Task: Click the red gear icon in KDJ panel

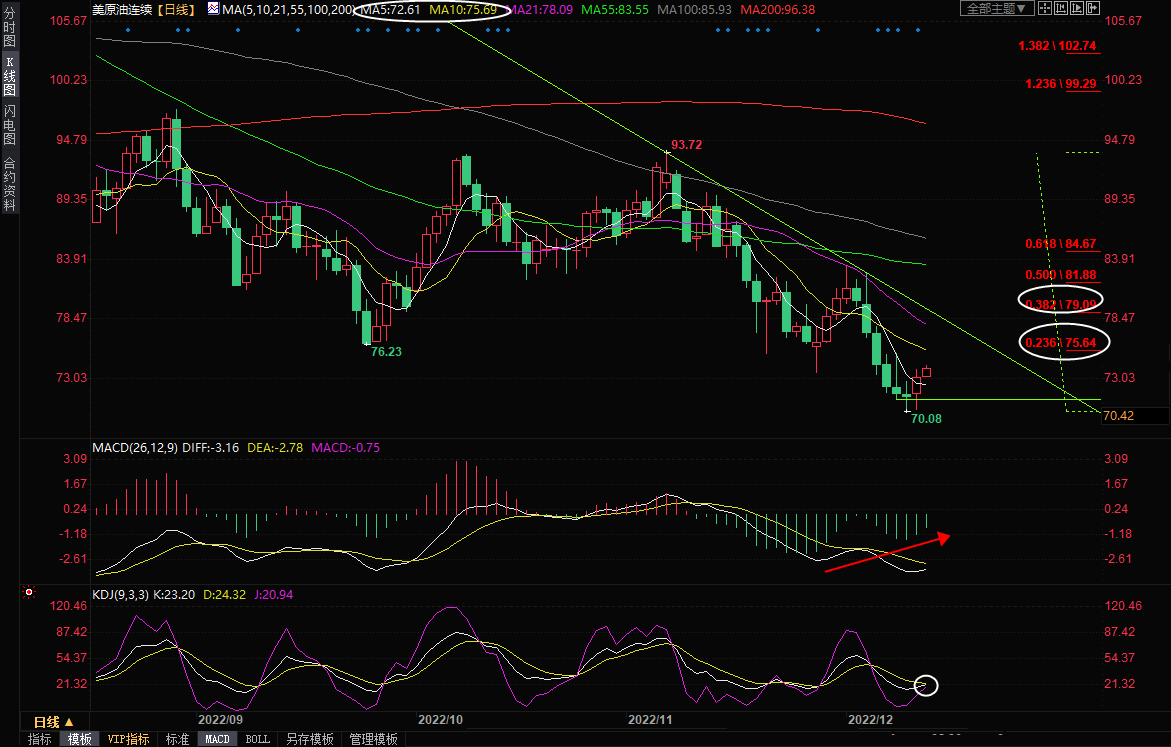Action: coord(29,593)
